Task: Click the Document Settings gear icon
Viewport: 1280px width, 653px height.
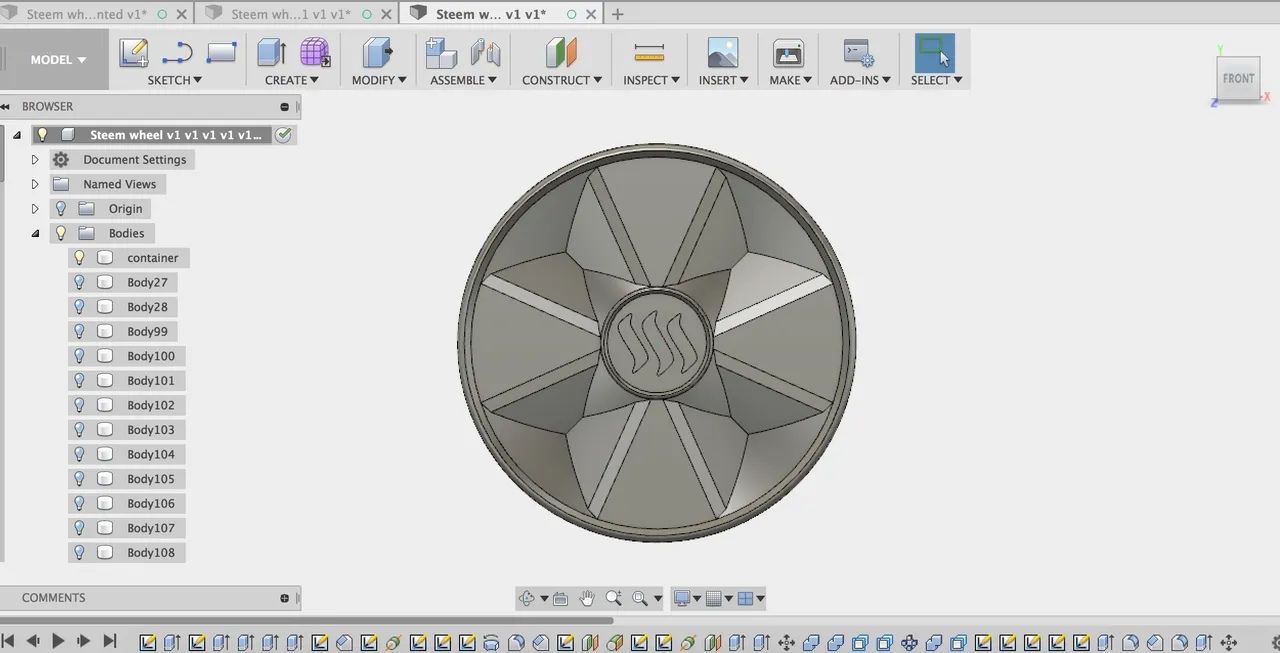Action: (61, 160)
